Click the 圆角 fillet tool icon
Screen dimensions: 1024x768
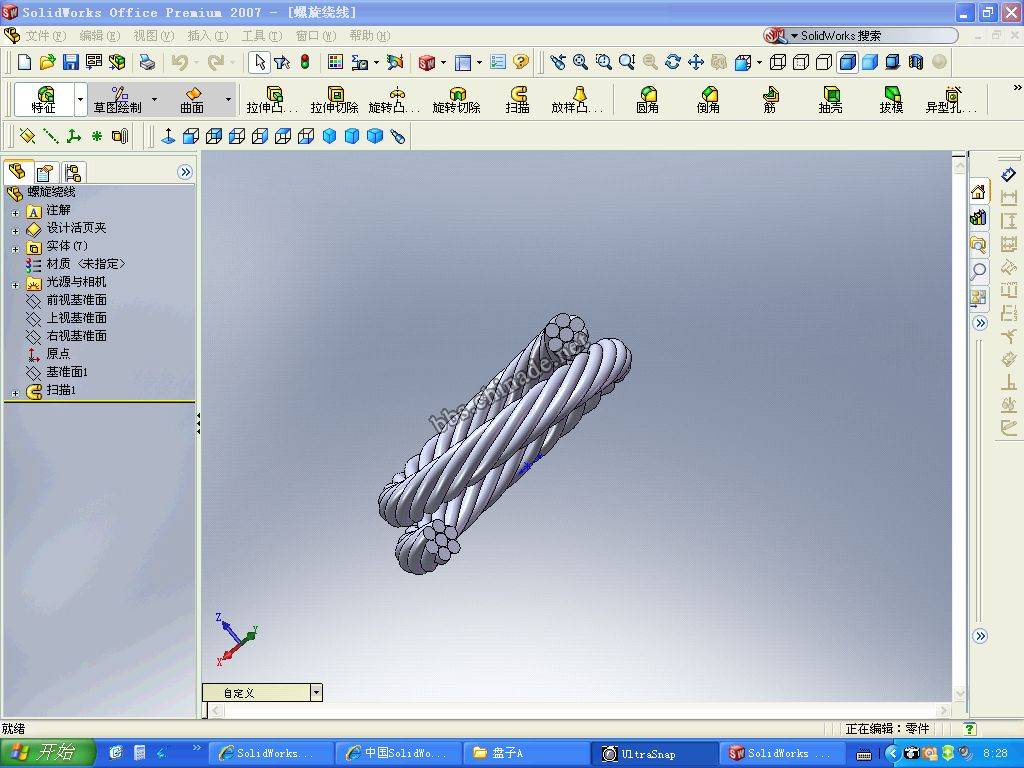point(647,99)
